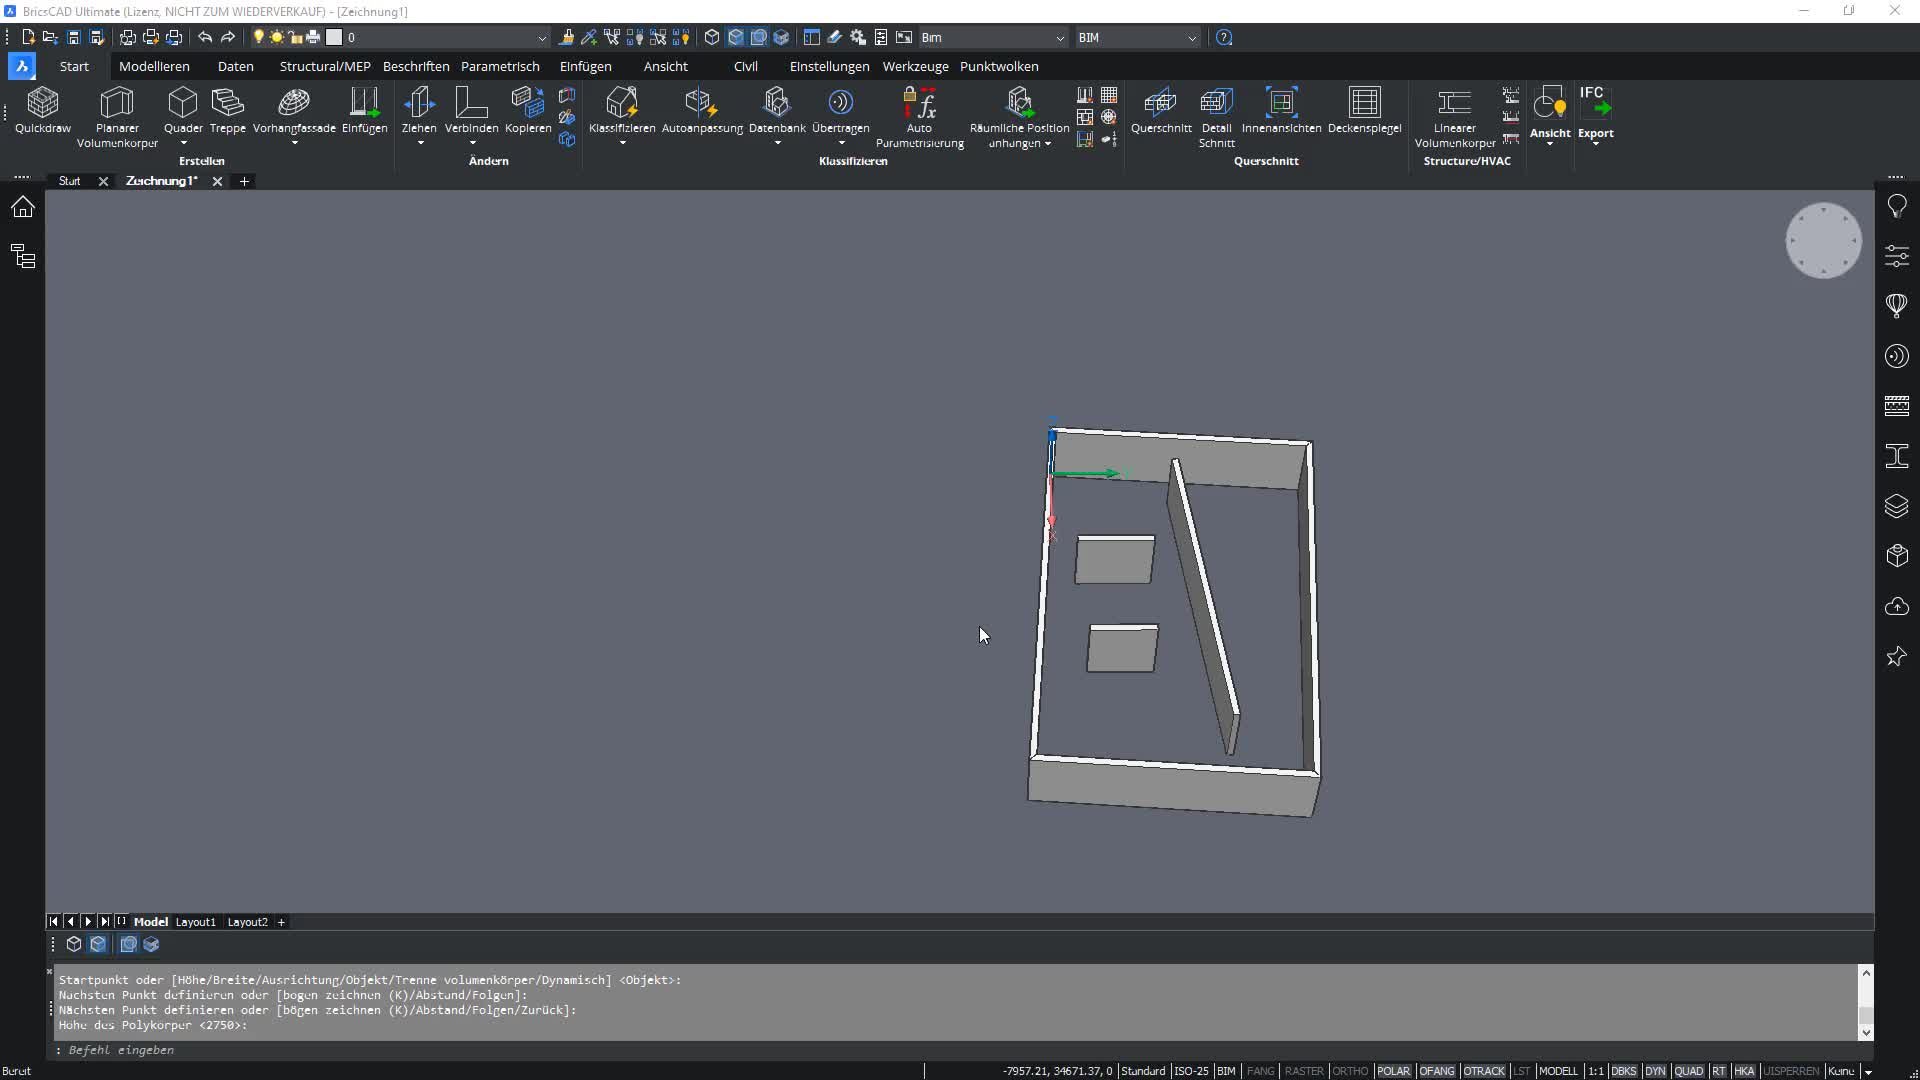Open the layers panel icon on right sidebar
This screenshot has height=1080, width=1920.
click(1897, 506)
